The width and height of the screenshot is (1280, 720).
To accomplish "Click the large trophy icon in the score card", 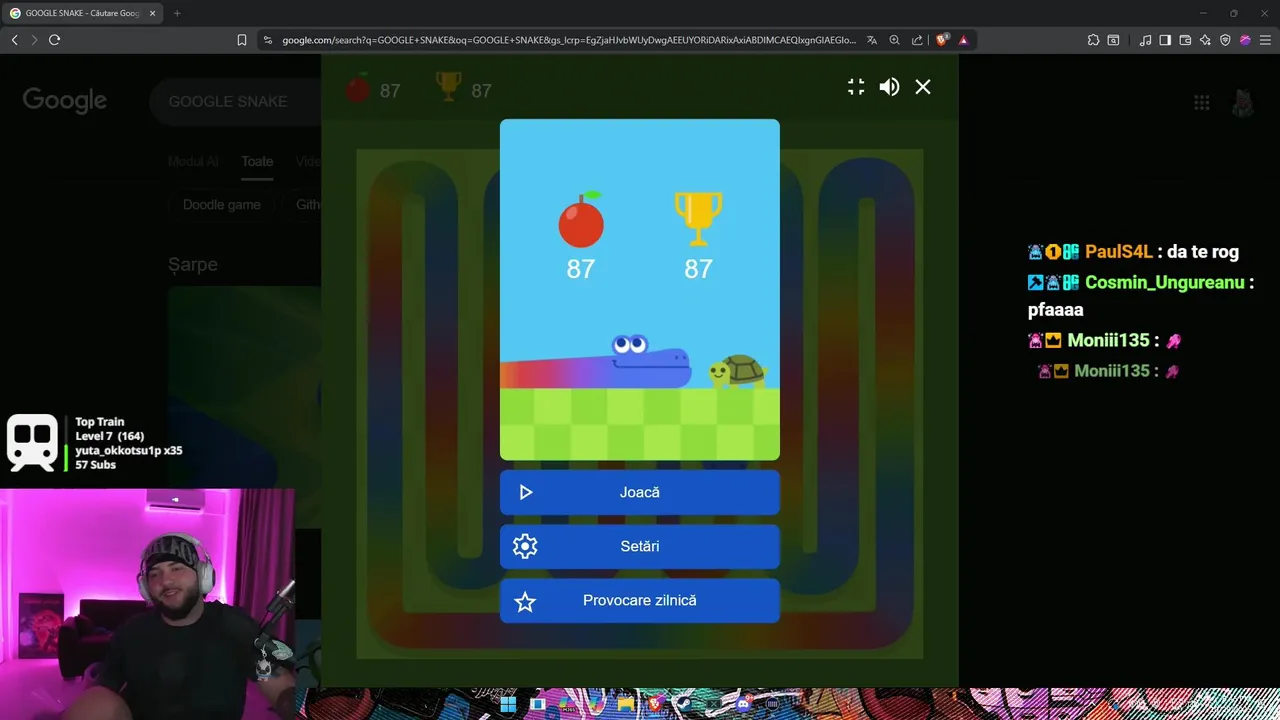I will [698, 219].
